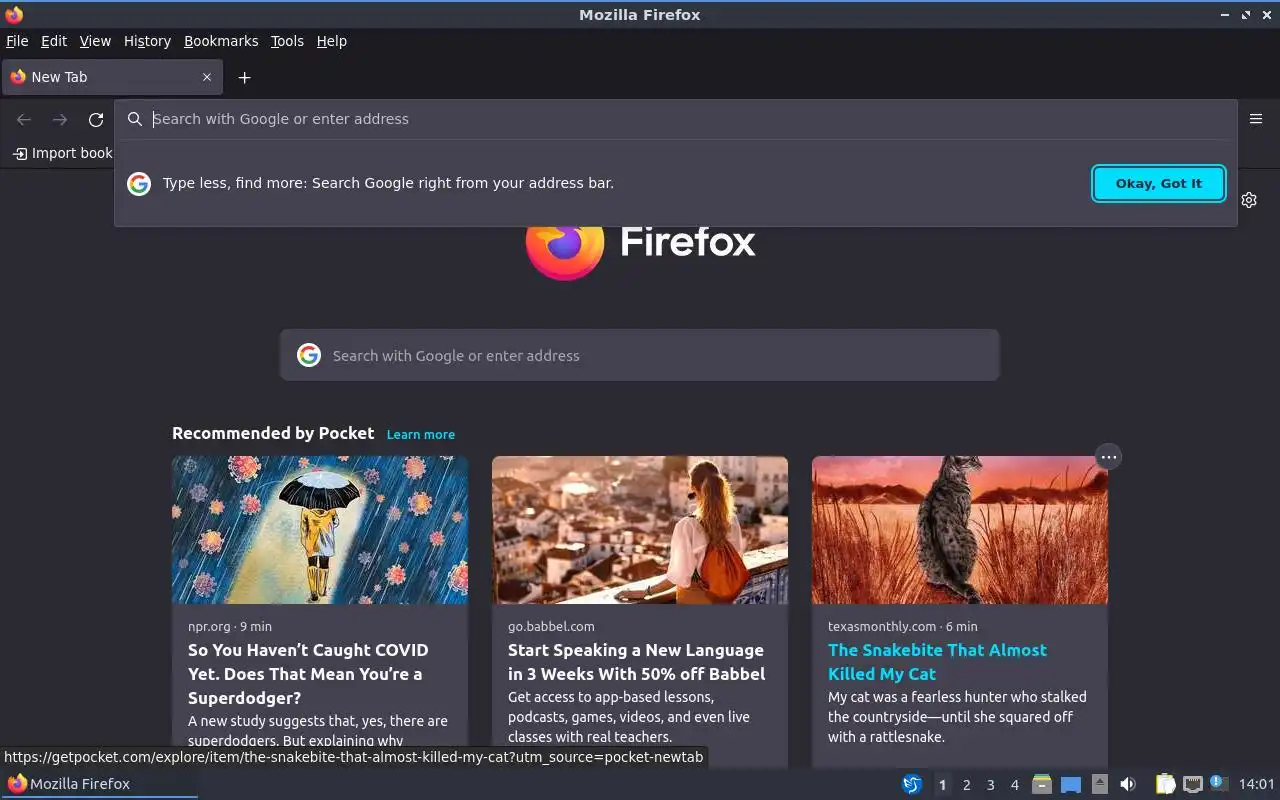
Task: Click the back navigation arrow
Action: pos(24,119)
